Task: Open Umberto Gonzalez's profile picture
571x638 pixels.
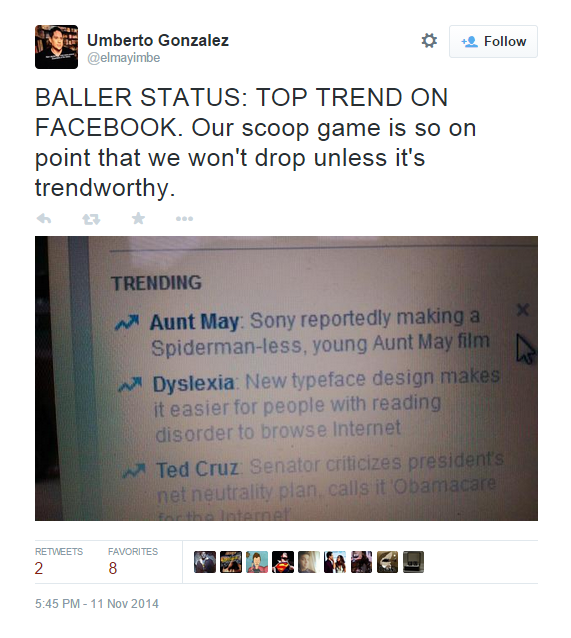Action: [x=56, y=47]
